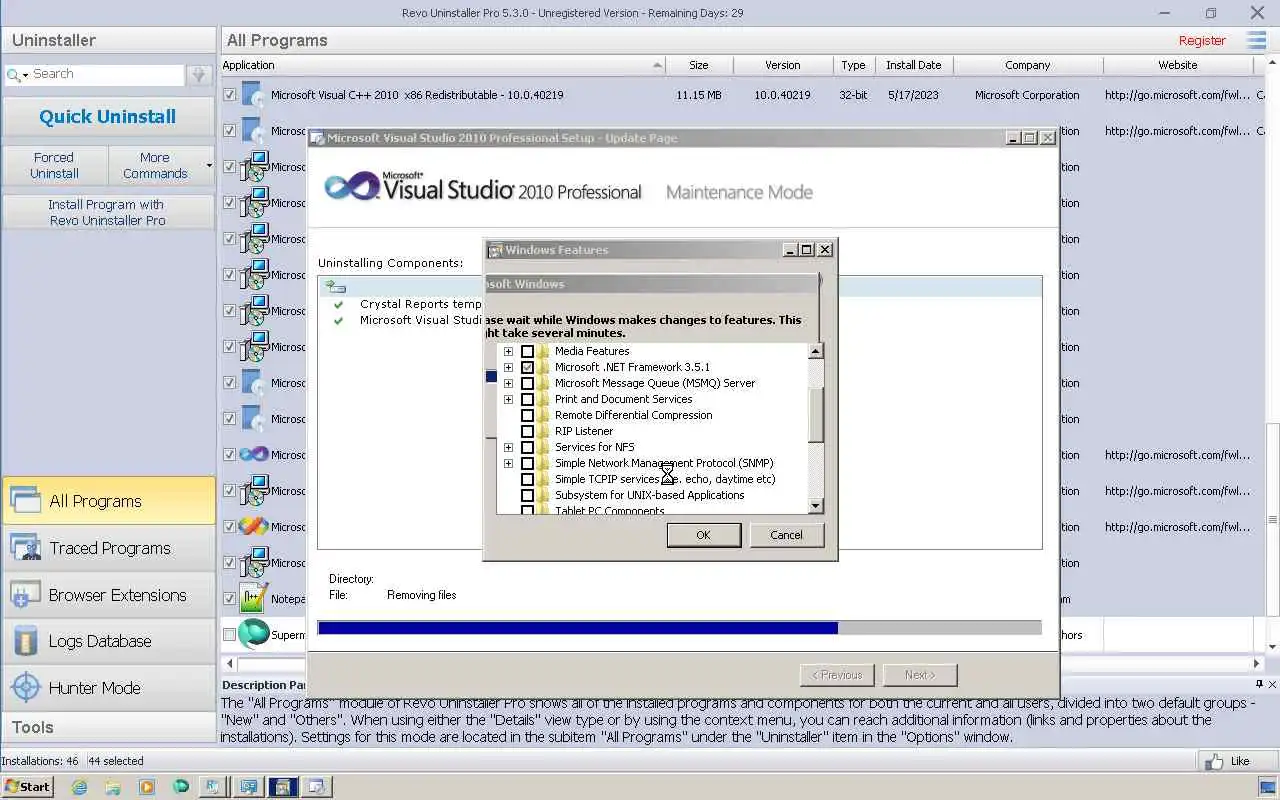Open the Start menu

point(27,787)
